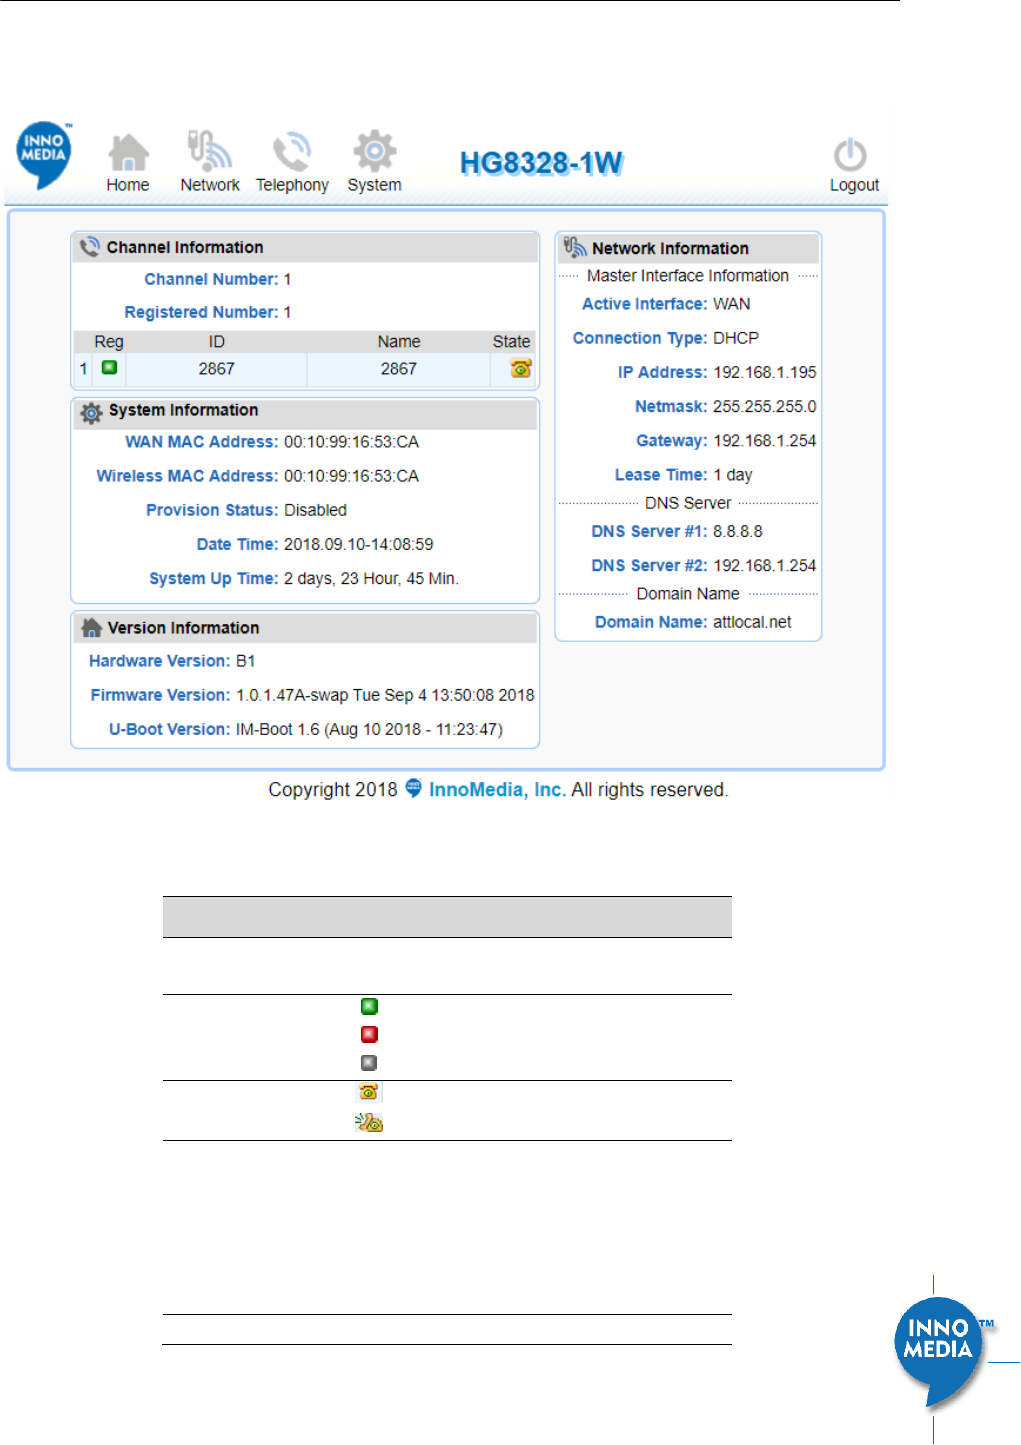1021x1445 pixels.
Task: Select the System menu label
Action: 374,185
